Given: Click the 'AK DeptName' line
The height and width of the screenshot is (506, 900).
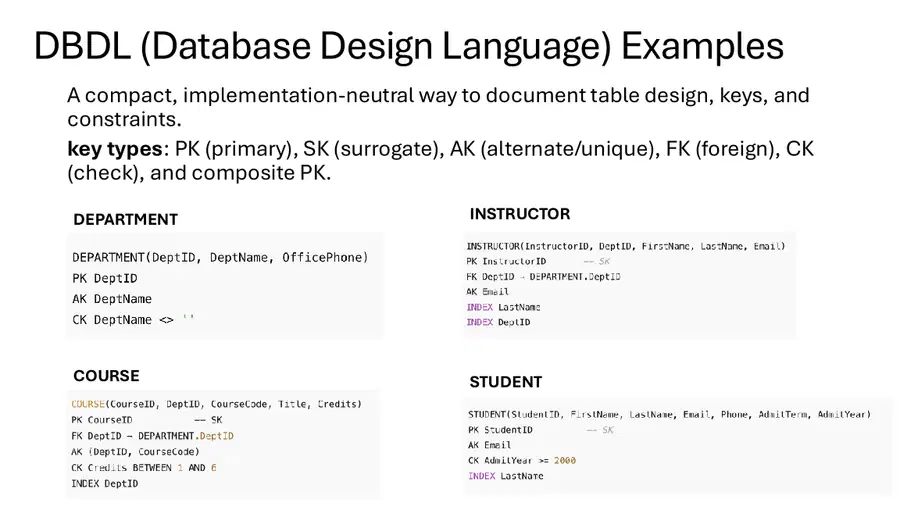Looking at the screenshot, I should (112, 299).
